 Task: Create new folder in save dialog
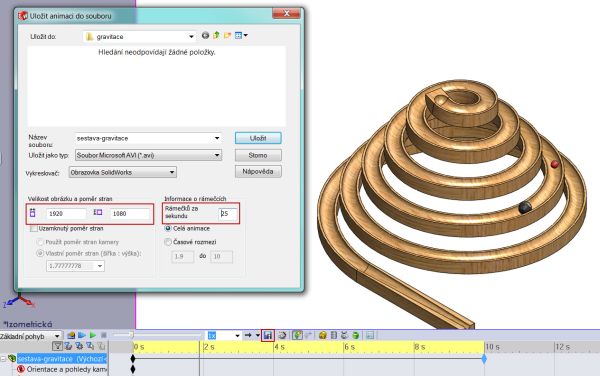click(x=227, y=35)
